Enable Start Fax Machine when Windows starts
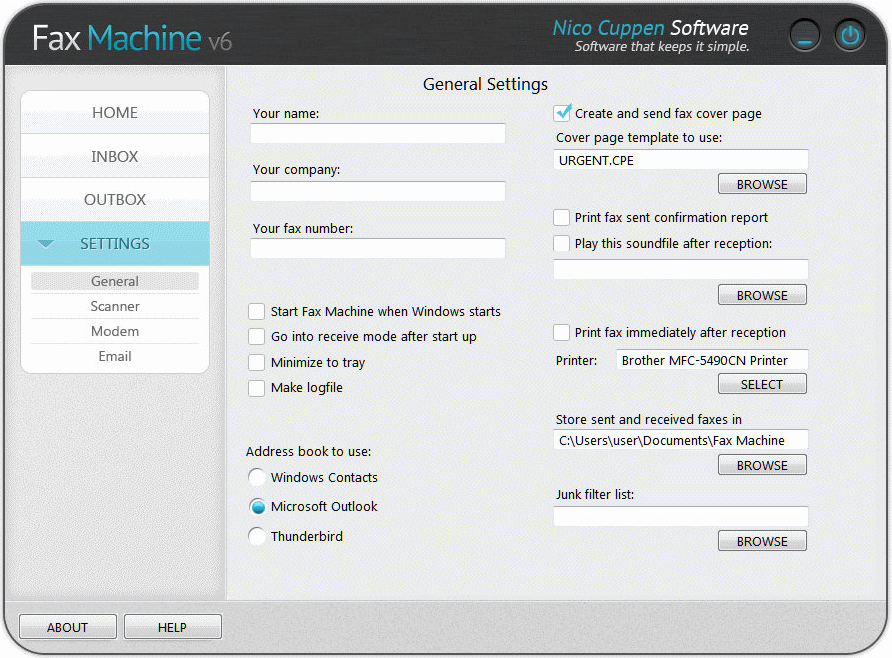892x658 pixels. coord(257,312)
